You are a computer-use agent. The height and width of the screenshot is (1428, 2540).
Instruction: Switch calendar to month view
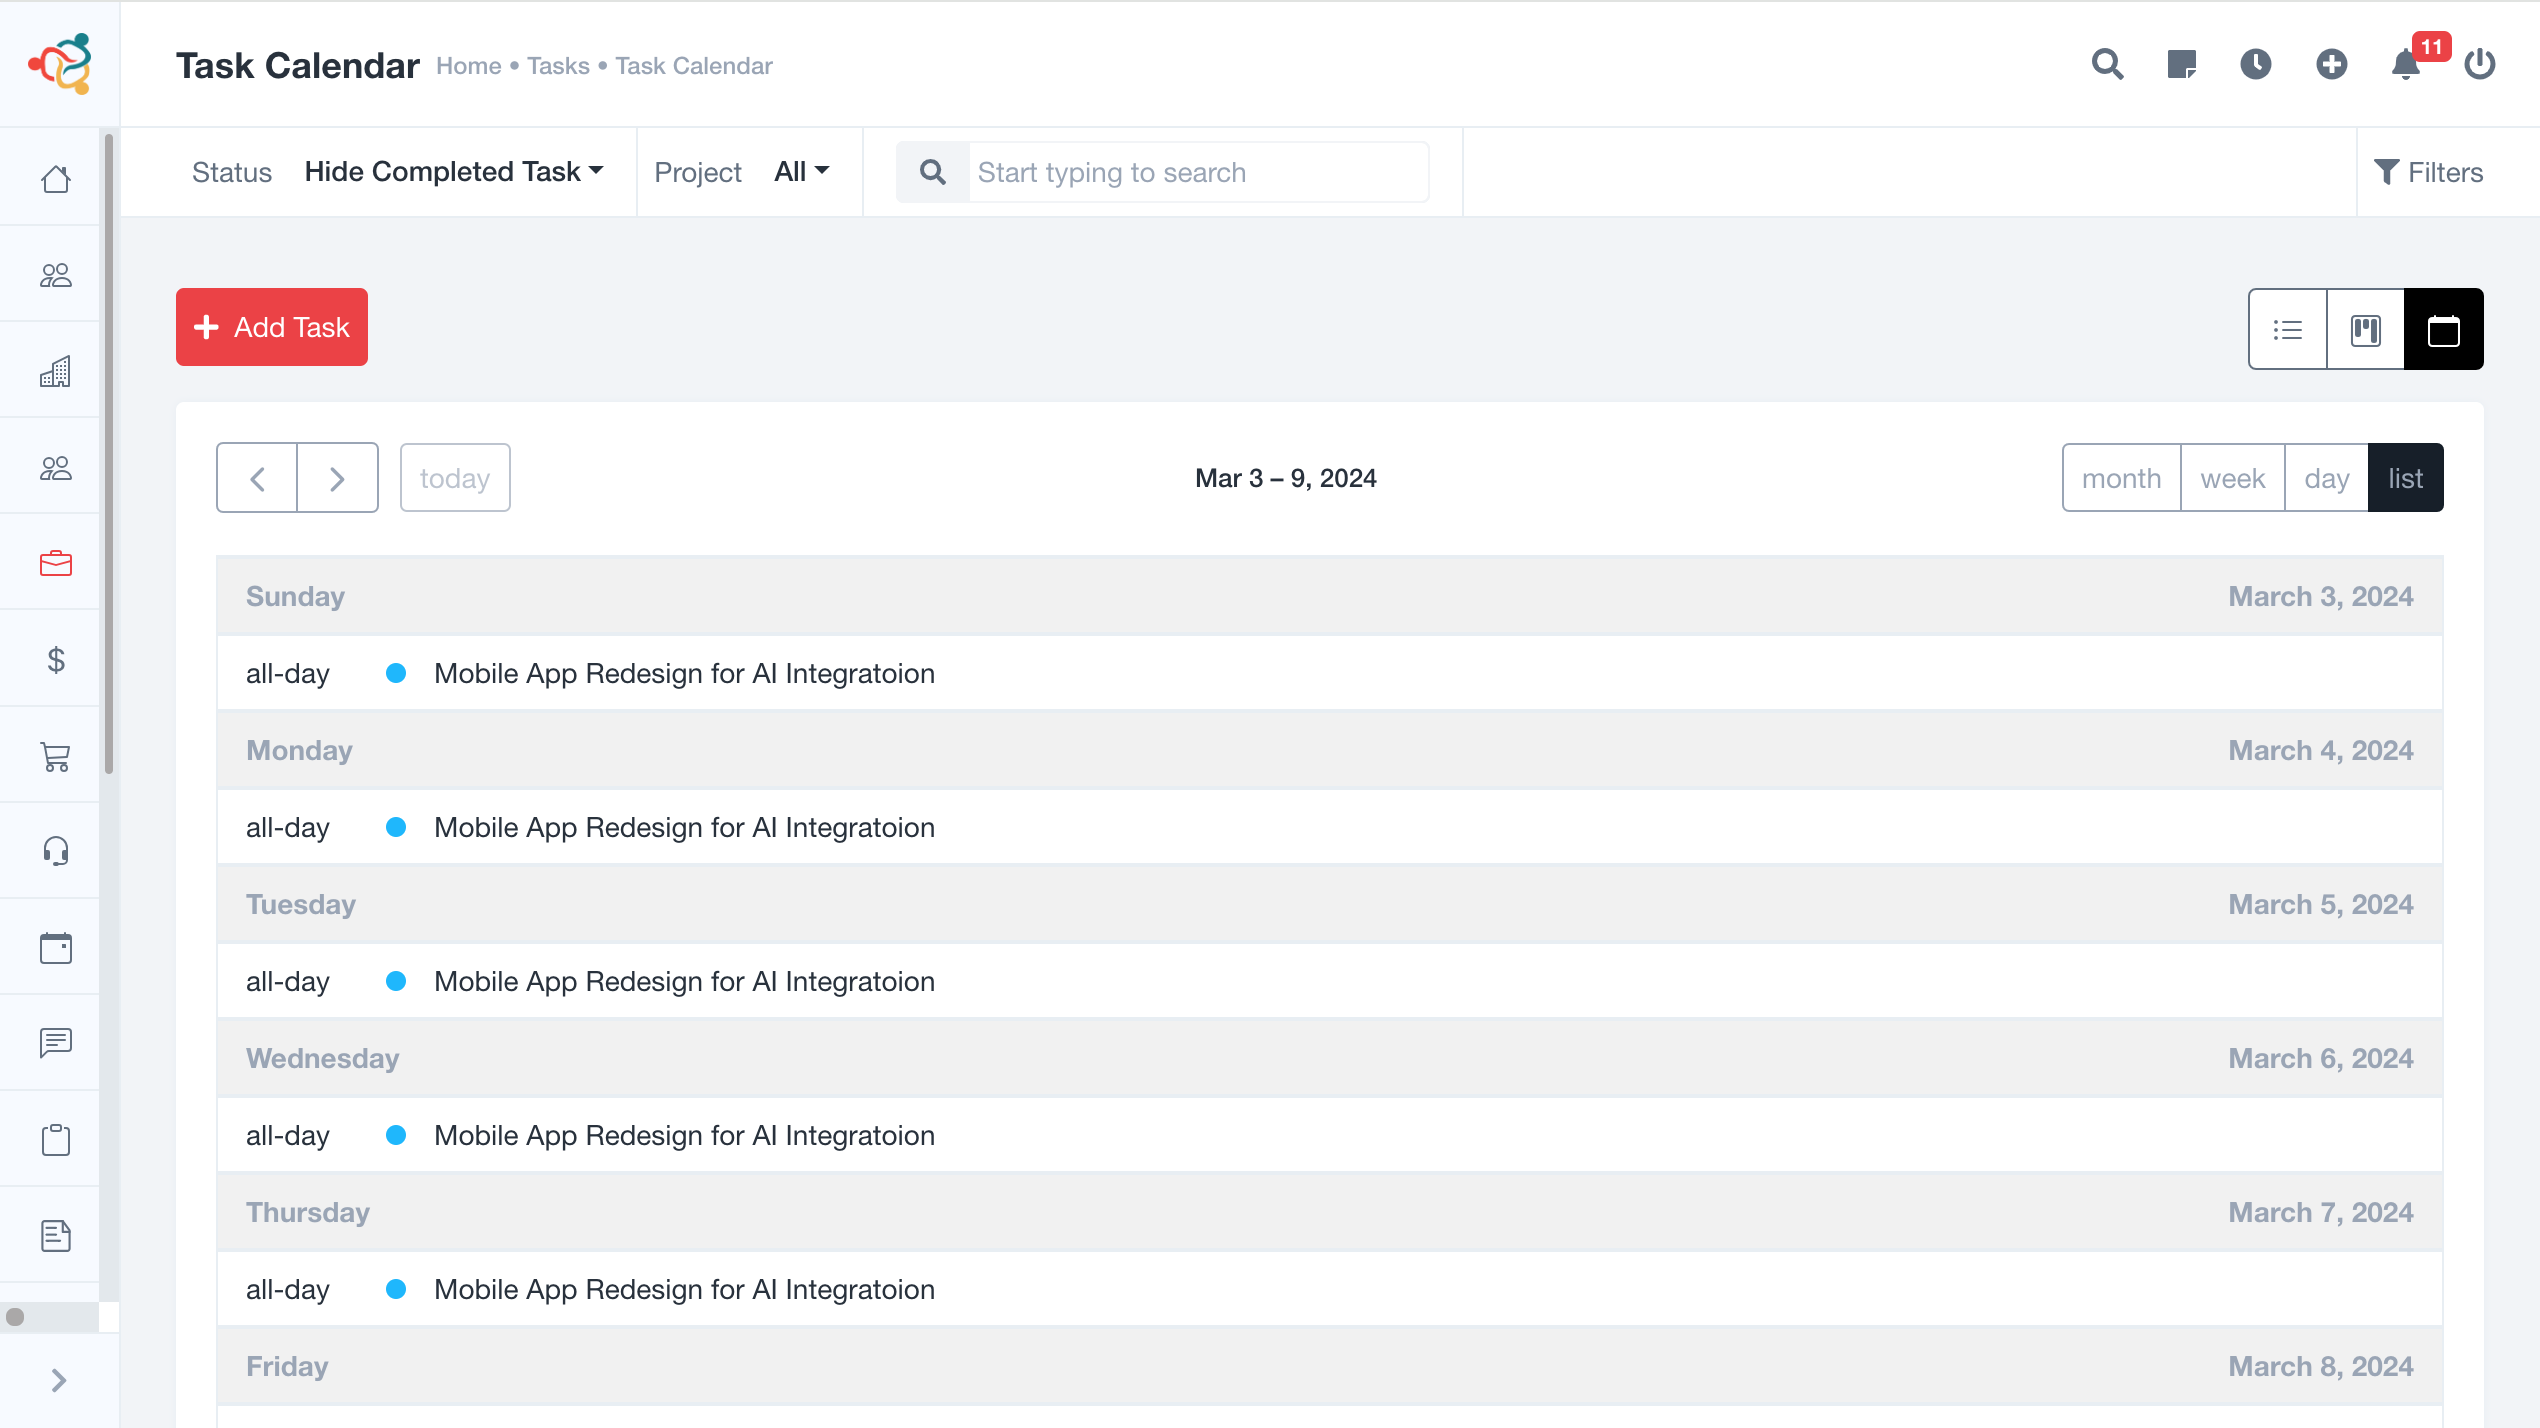2121,478
